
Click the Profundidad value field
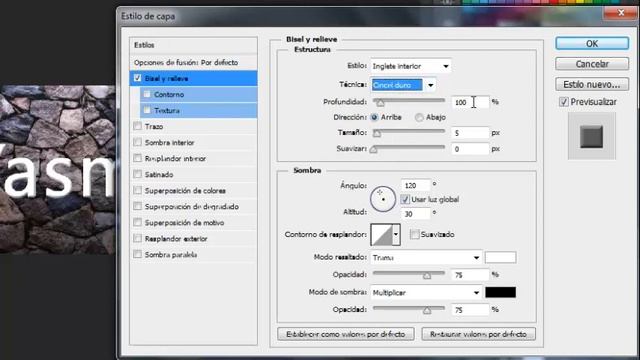click(470, 102)
